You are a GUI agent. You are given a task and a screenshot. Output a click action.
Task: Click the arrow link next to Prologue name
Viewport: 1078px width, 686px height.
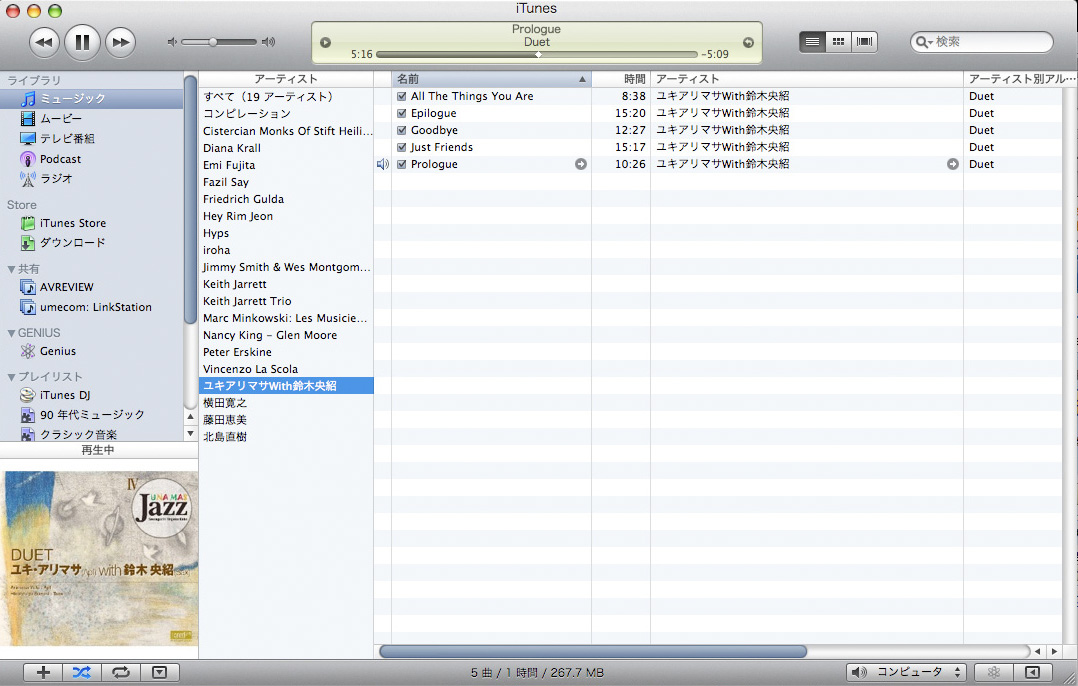pos(581,164)
